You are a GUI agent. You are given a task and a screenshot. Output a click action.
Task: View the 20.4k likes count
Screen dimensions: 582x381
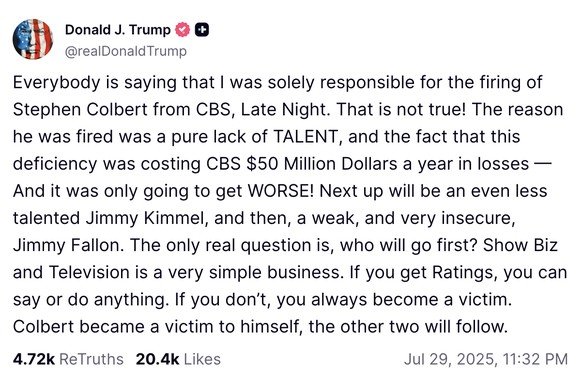(157, 359)
